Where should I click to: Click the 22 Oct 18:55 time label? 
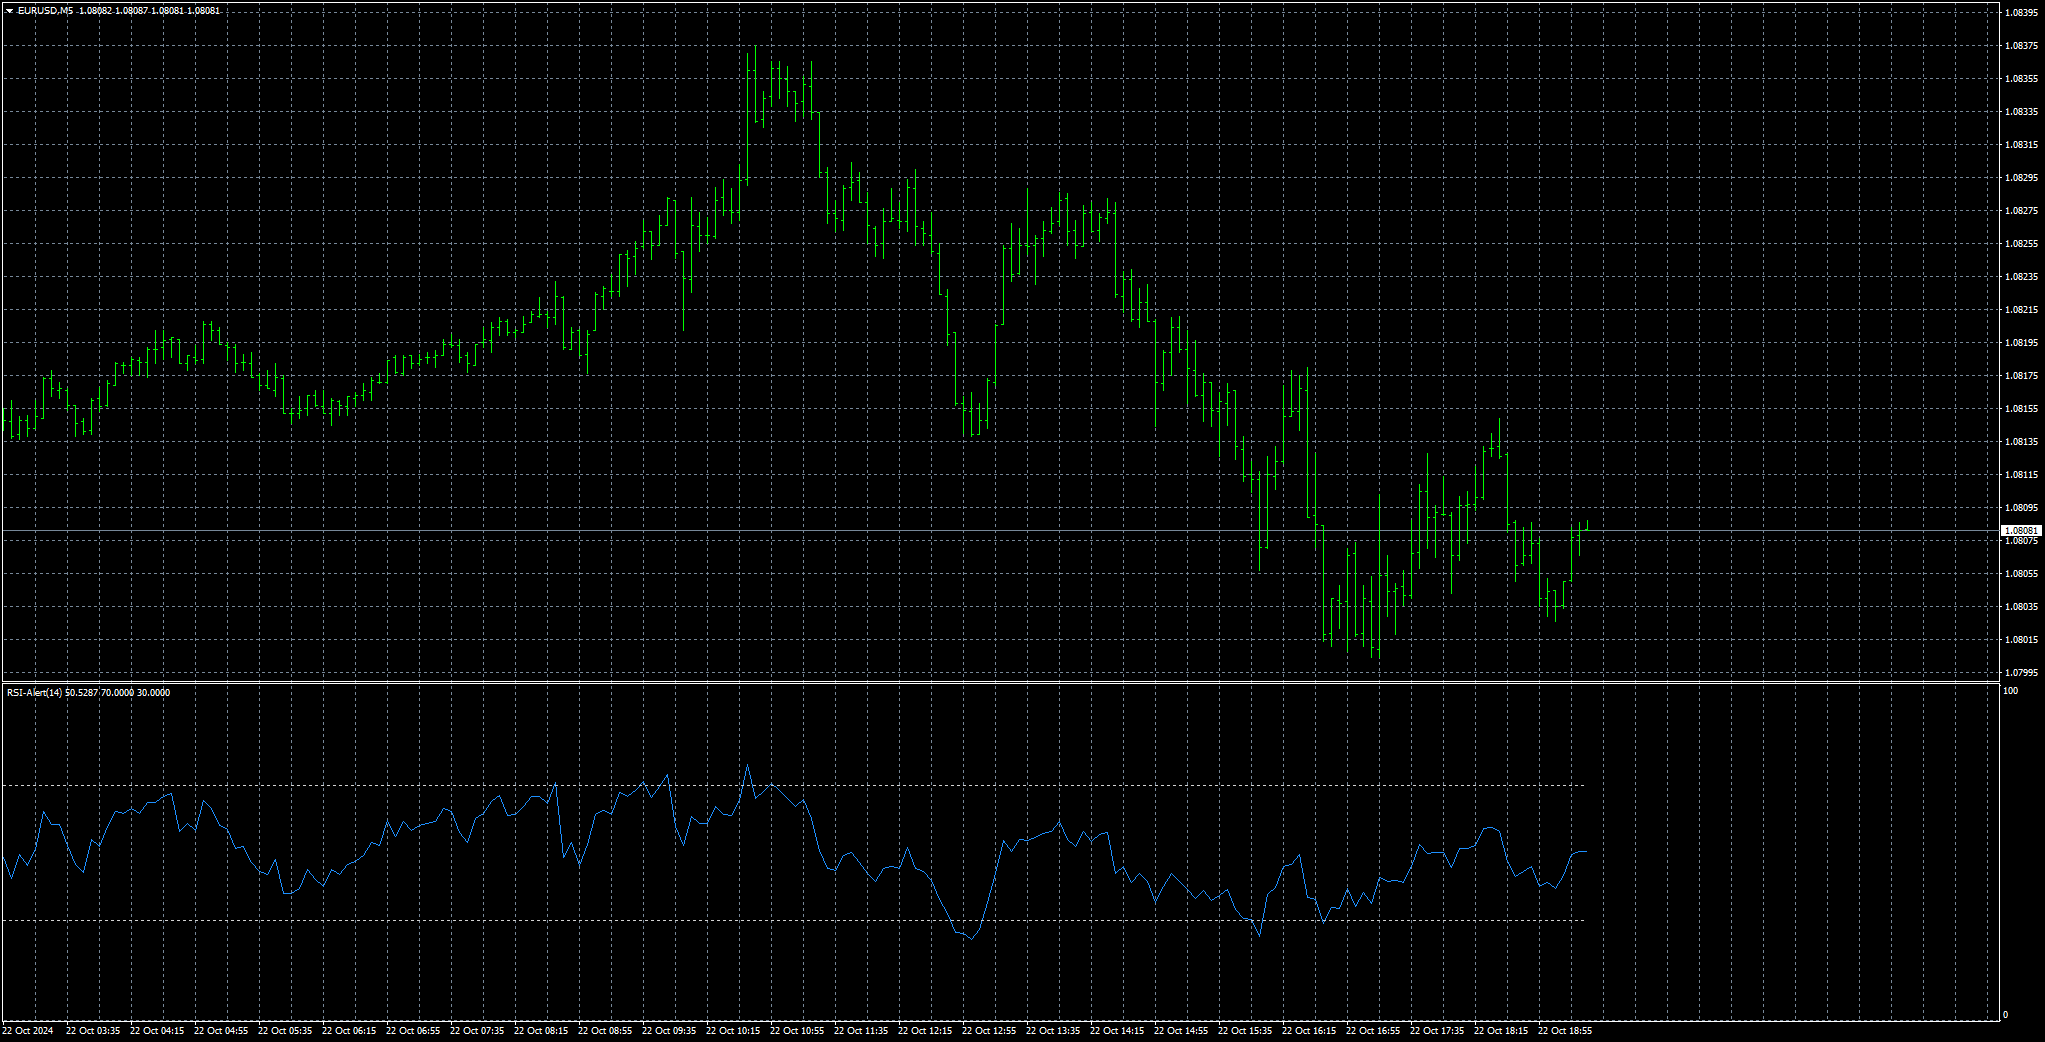[x=1565, y=1031]
